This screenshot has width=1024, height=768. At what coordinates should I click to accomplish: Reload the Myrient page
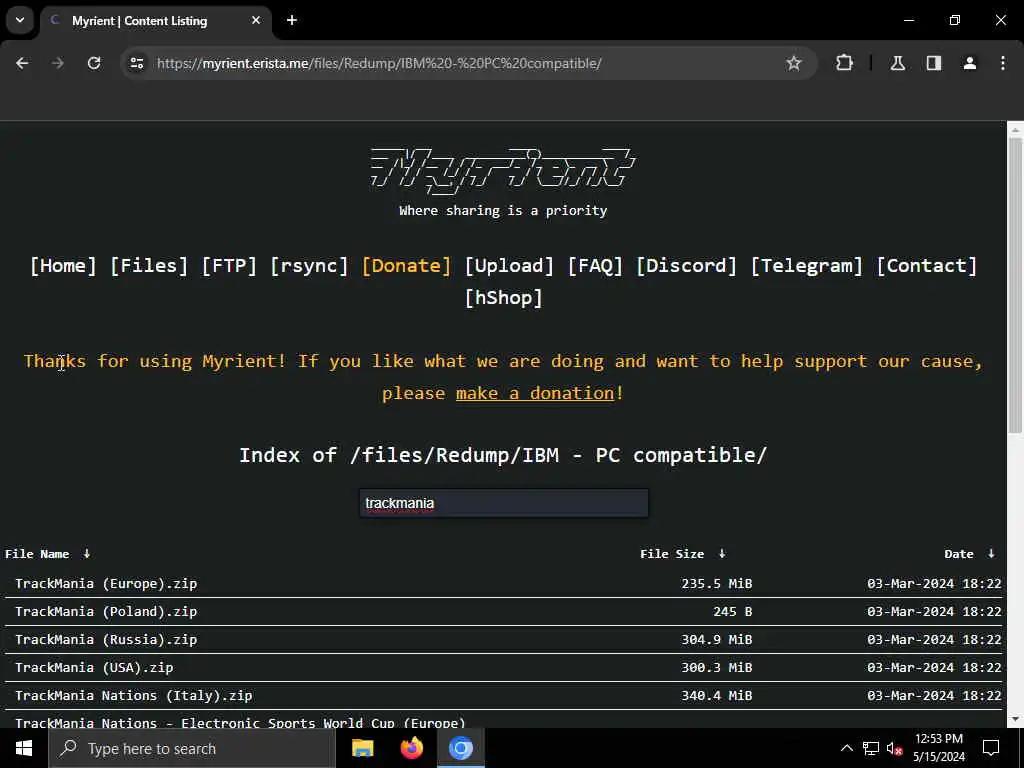coord(94,63)
